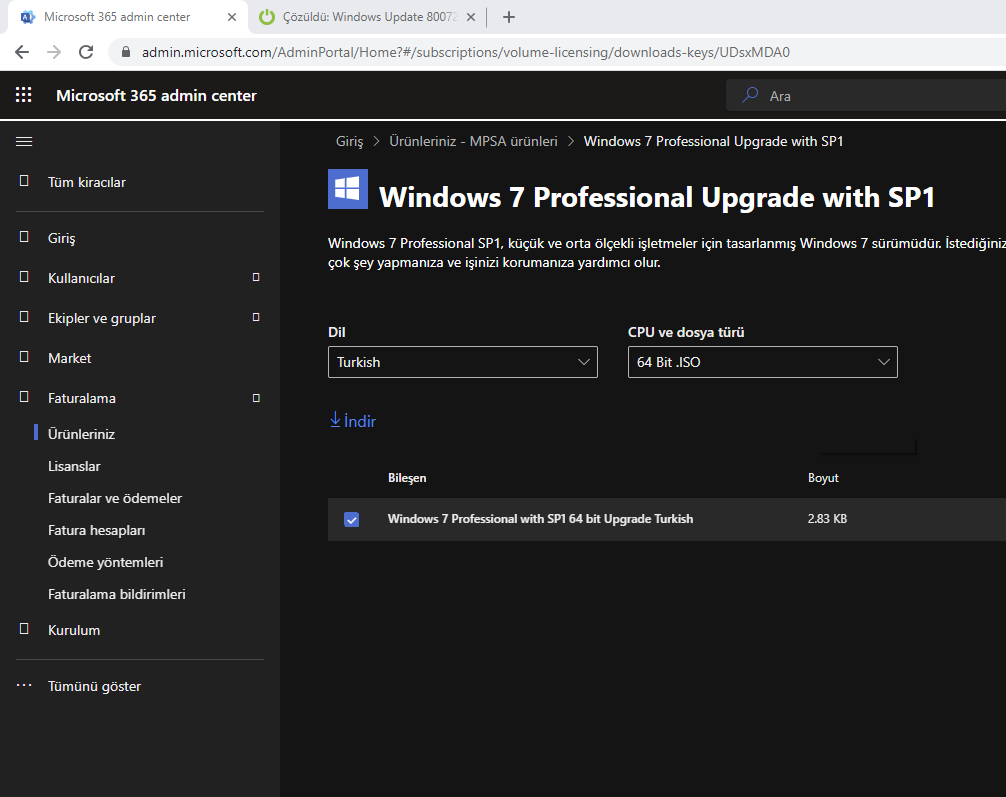
Task: Click the Market sidebar icon
Action: (24, 356)
